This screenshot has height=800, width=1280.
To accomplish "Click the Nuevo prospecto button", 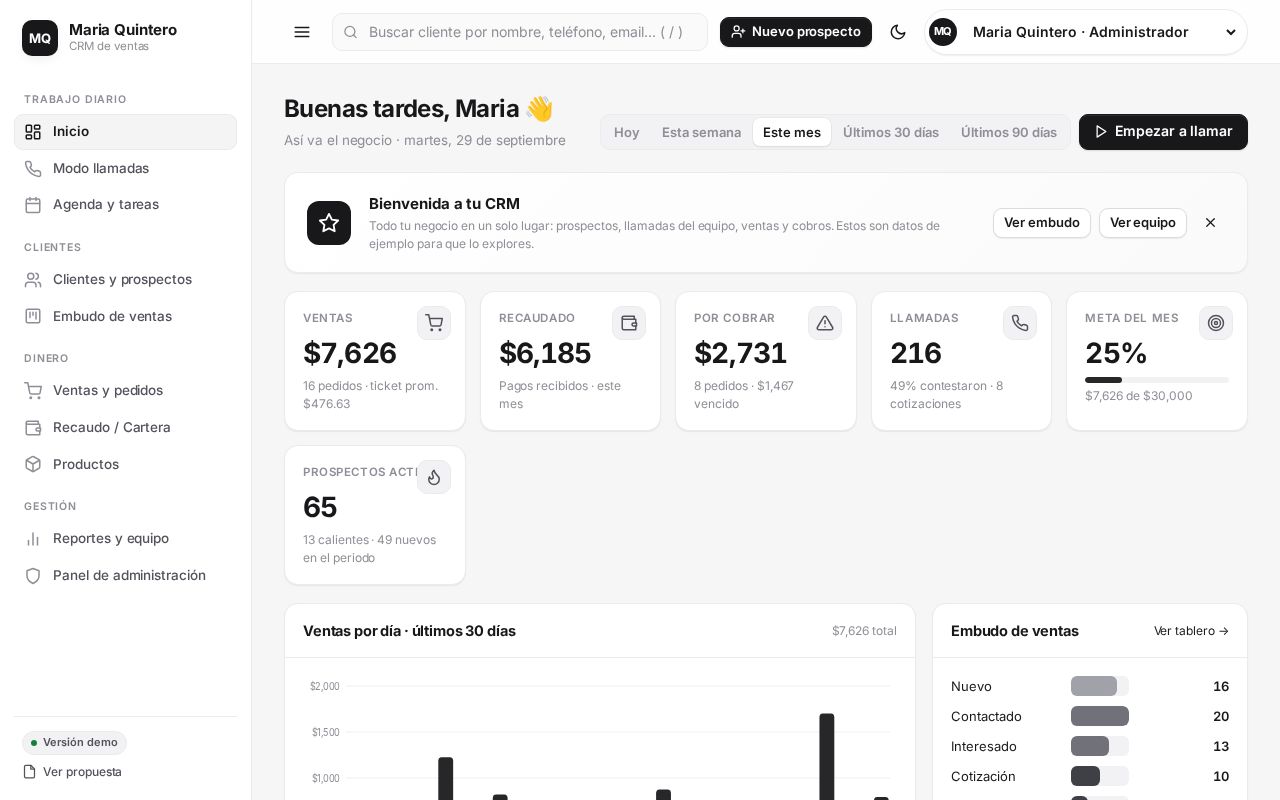I will click(796, 32).
